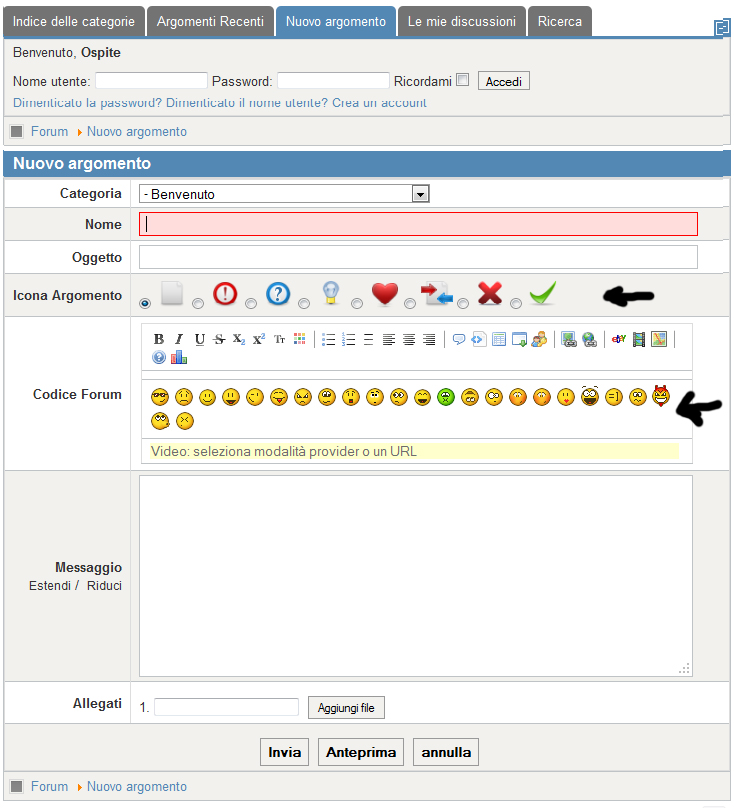The height and width of the screenshot is (808, 734).
Task: Switch to the Argomenti Recenti tab
Action: (x=210, y=21)
